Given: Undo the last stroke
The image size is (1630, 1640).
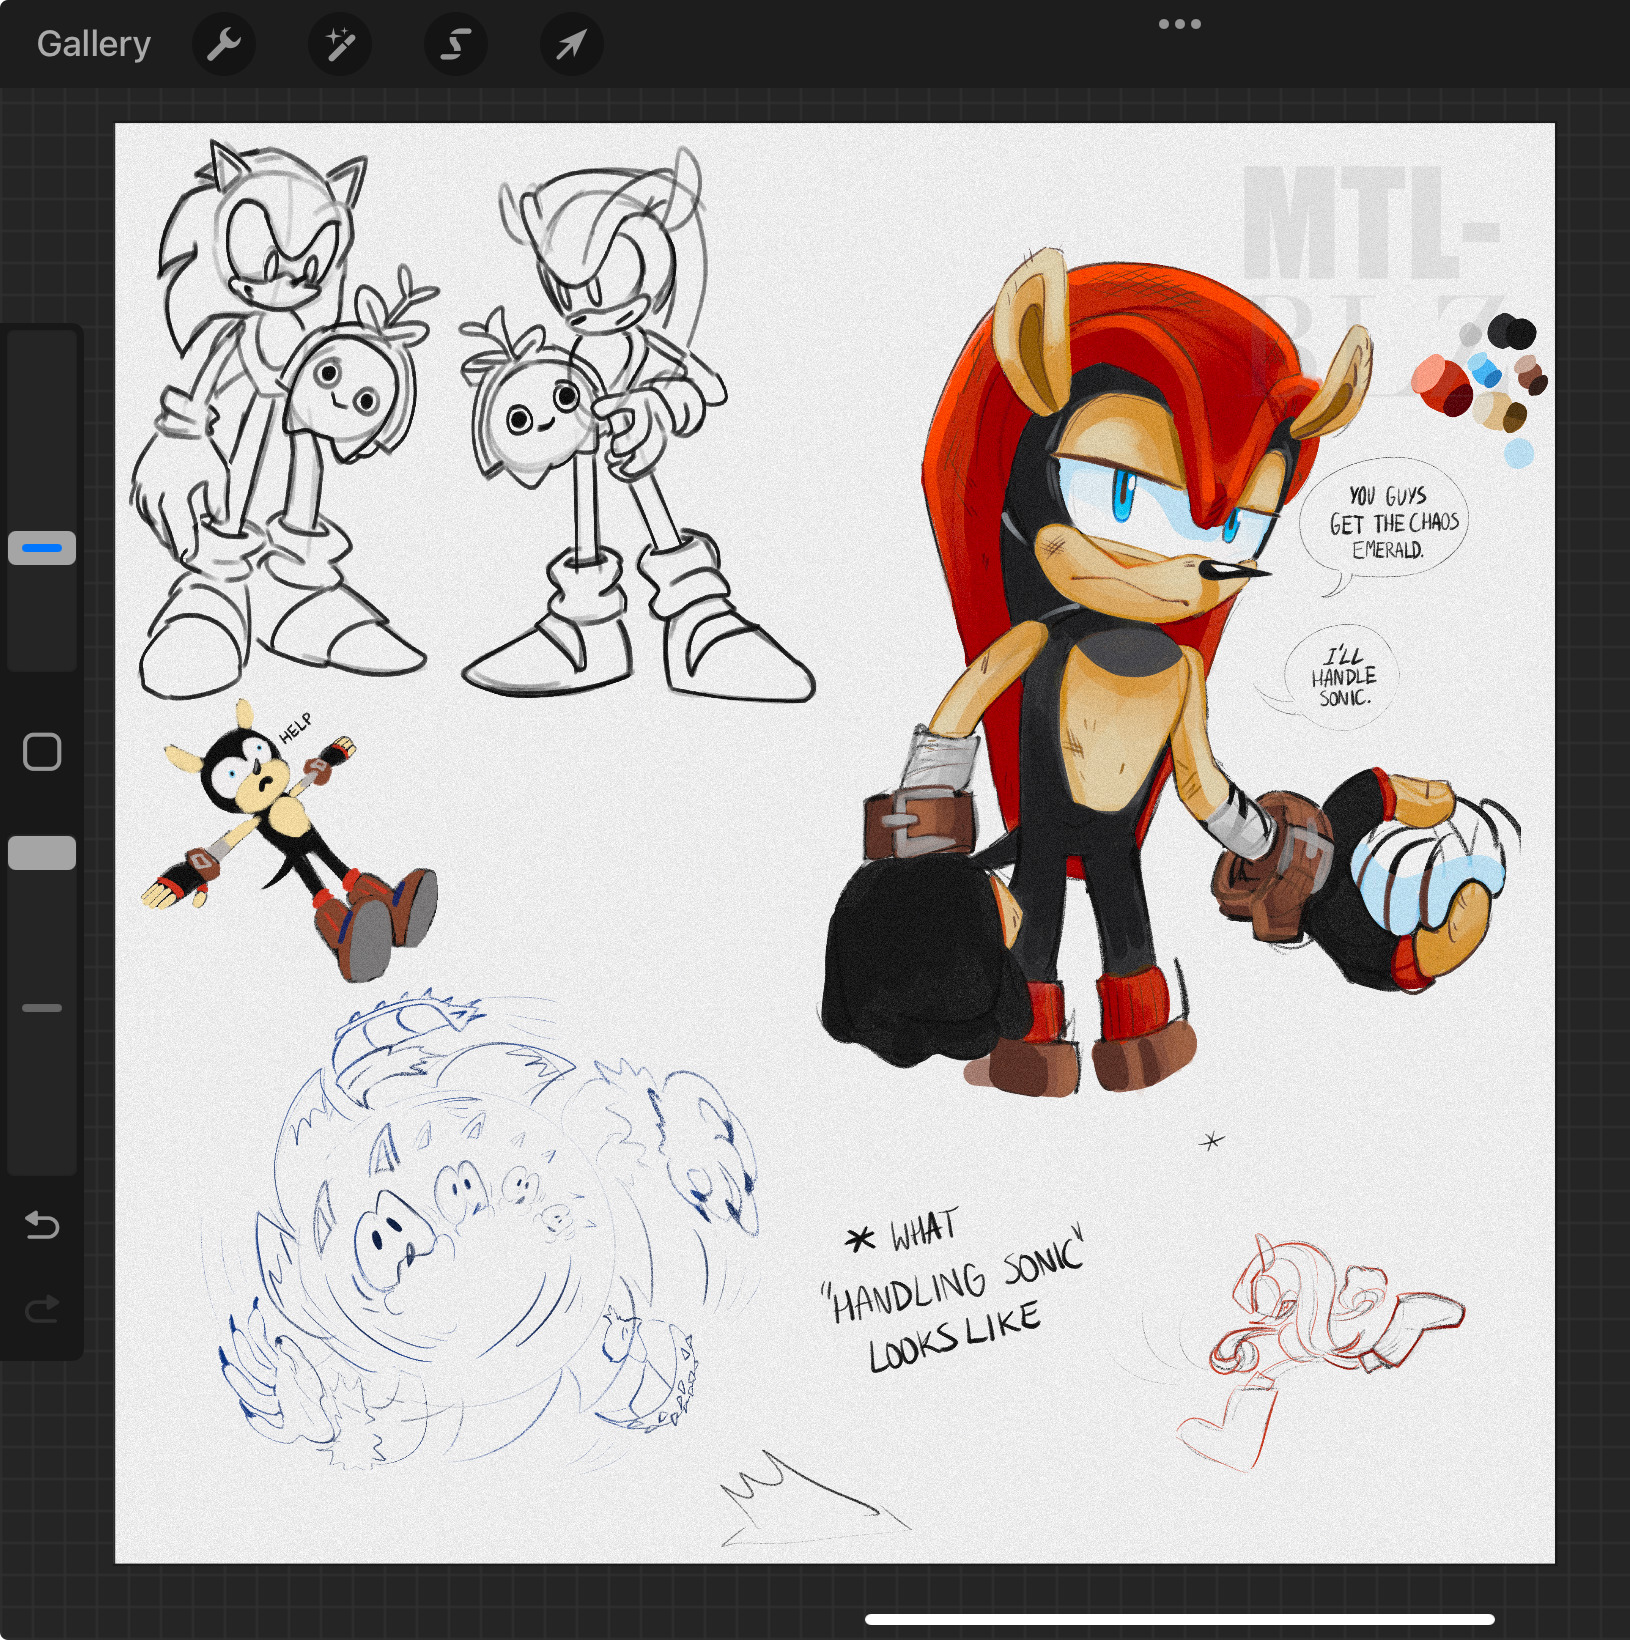Looking at the screenshot, I should (x=42, y=1225).
